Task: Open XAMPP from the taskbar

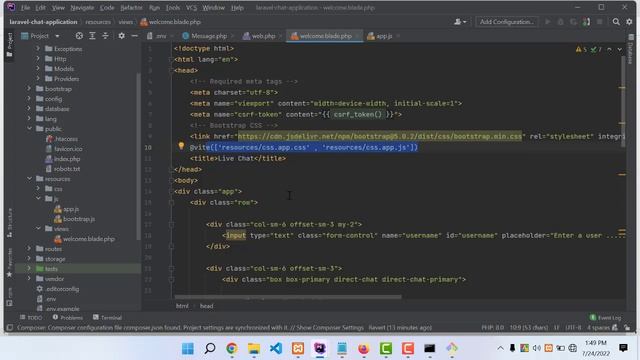Action: click(298, 349)
